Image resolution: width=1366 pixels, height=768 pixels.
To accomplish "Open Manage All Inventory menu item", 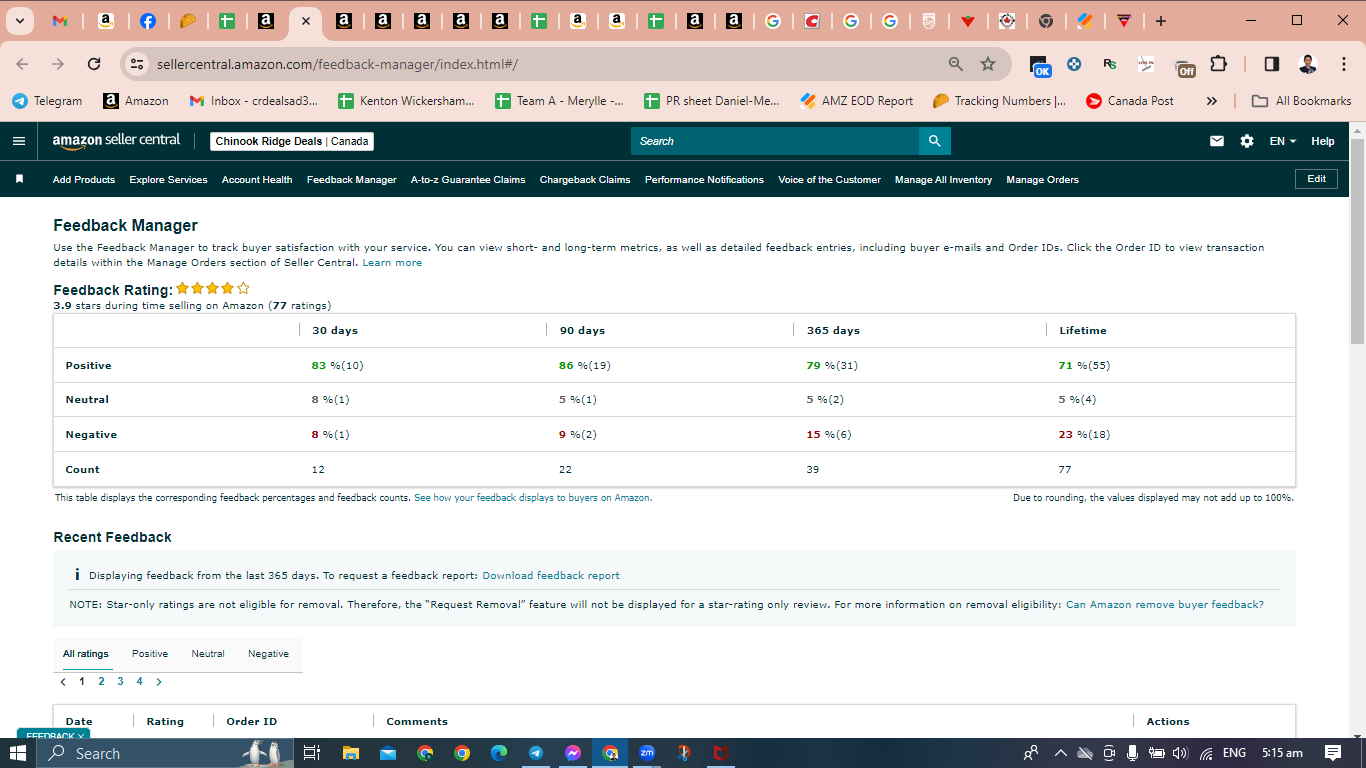I will [943, 180].
